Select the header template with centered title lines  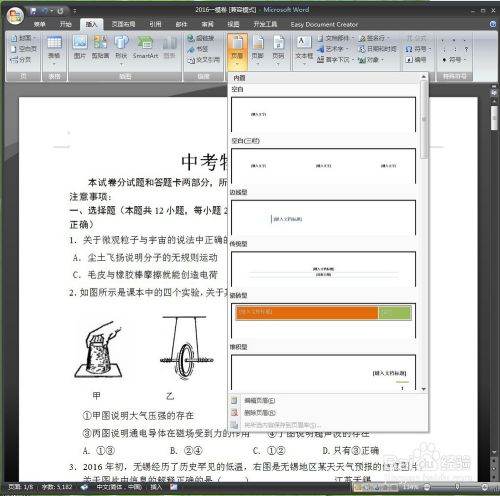point(323,269)
